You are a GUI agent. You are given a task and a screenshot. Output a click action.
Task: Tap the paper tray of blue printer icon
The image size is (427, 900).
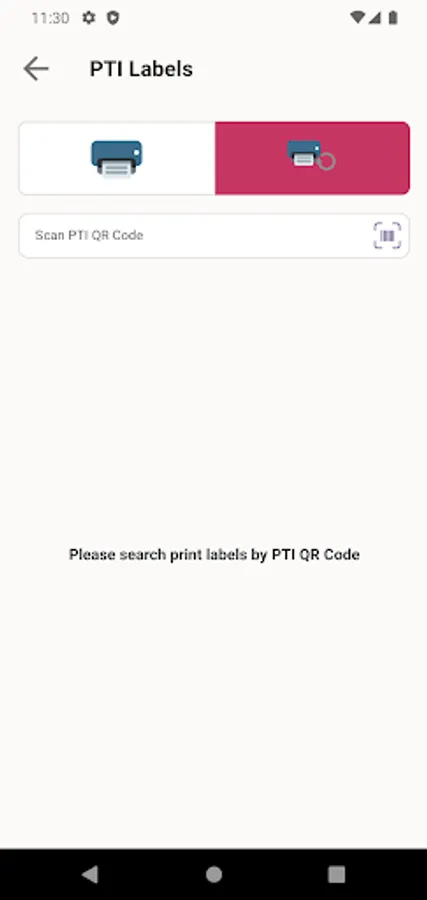coord(117,169)
